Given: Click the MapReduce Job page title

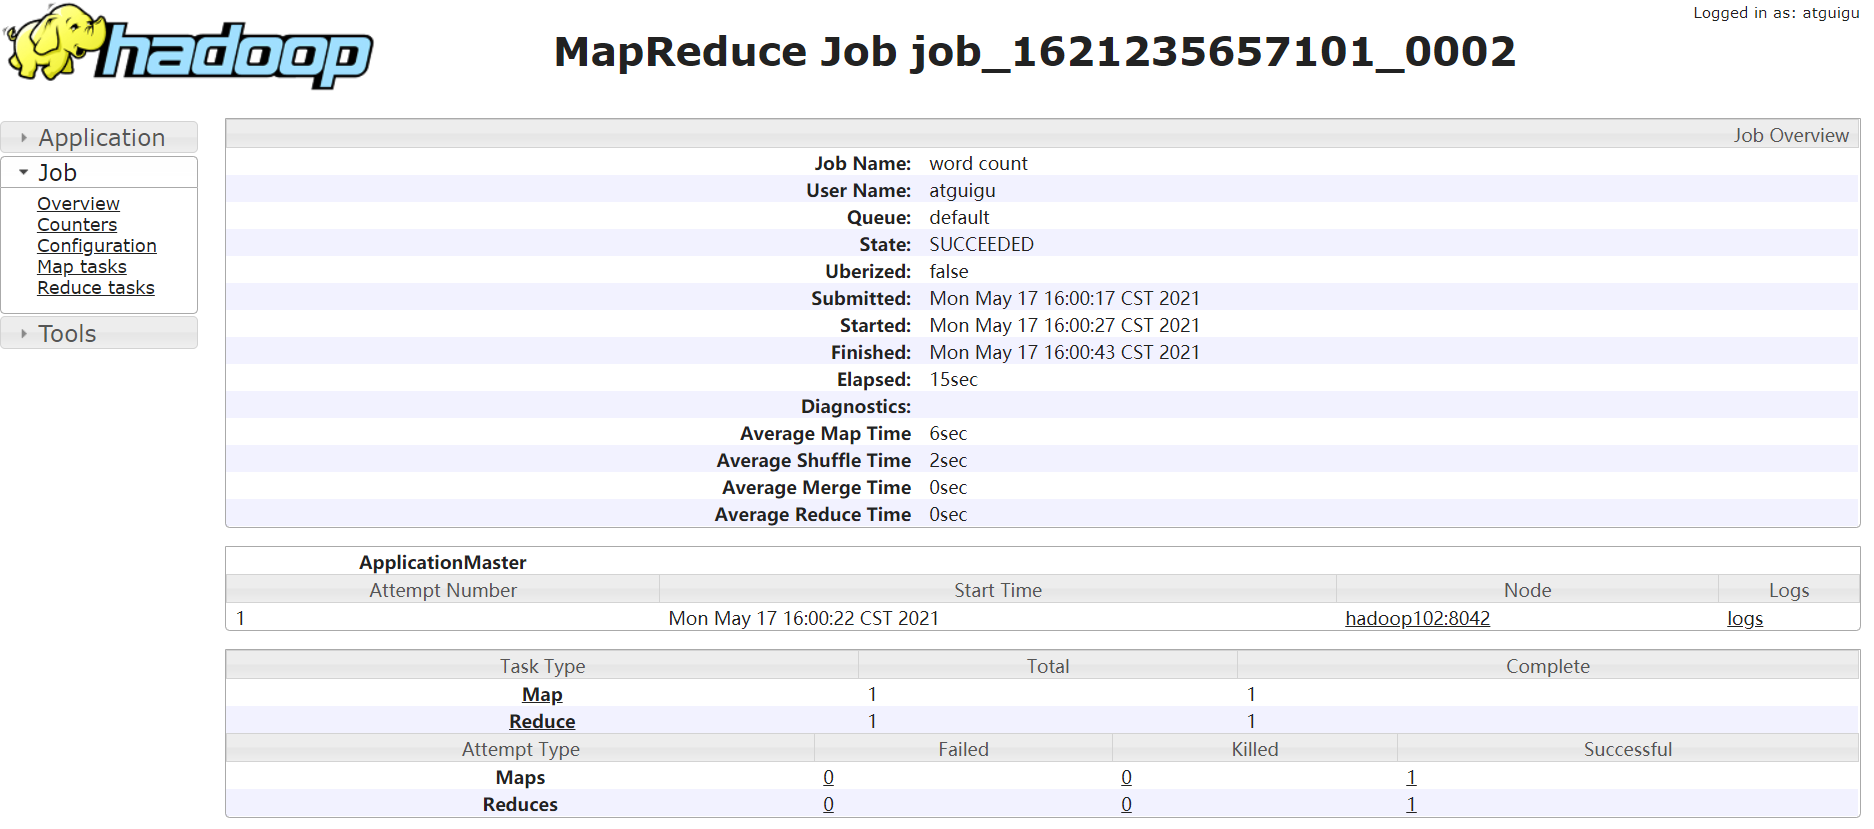Looking at the screenshot, I should pos(1035,51).
